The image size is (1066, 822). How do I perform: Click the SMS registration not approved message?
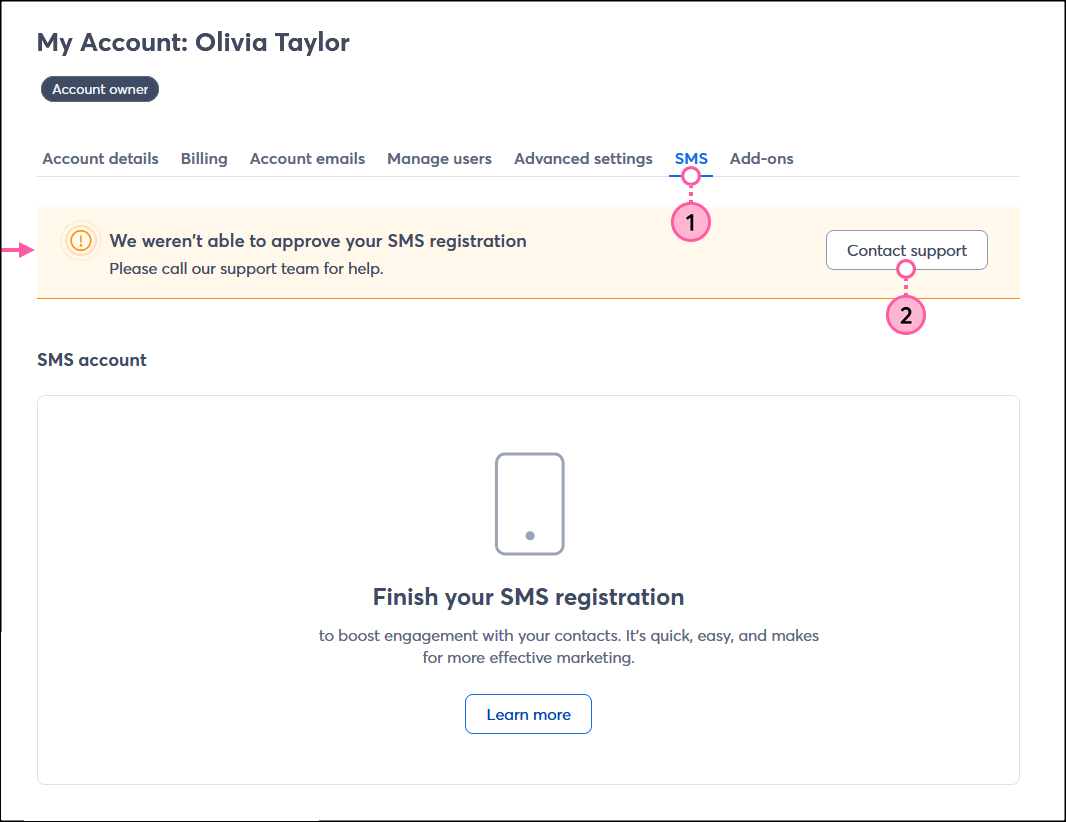[x=317, y=241]
